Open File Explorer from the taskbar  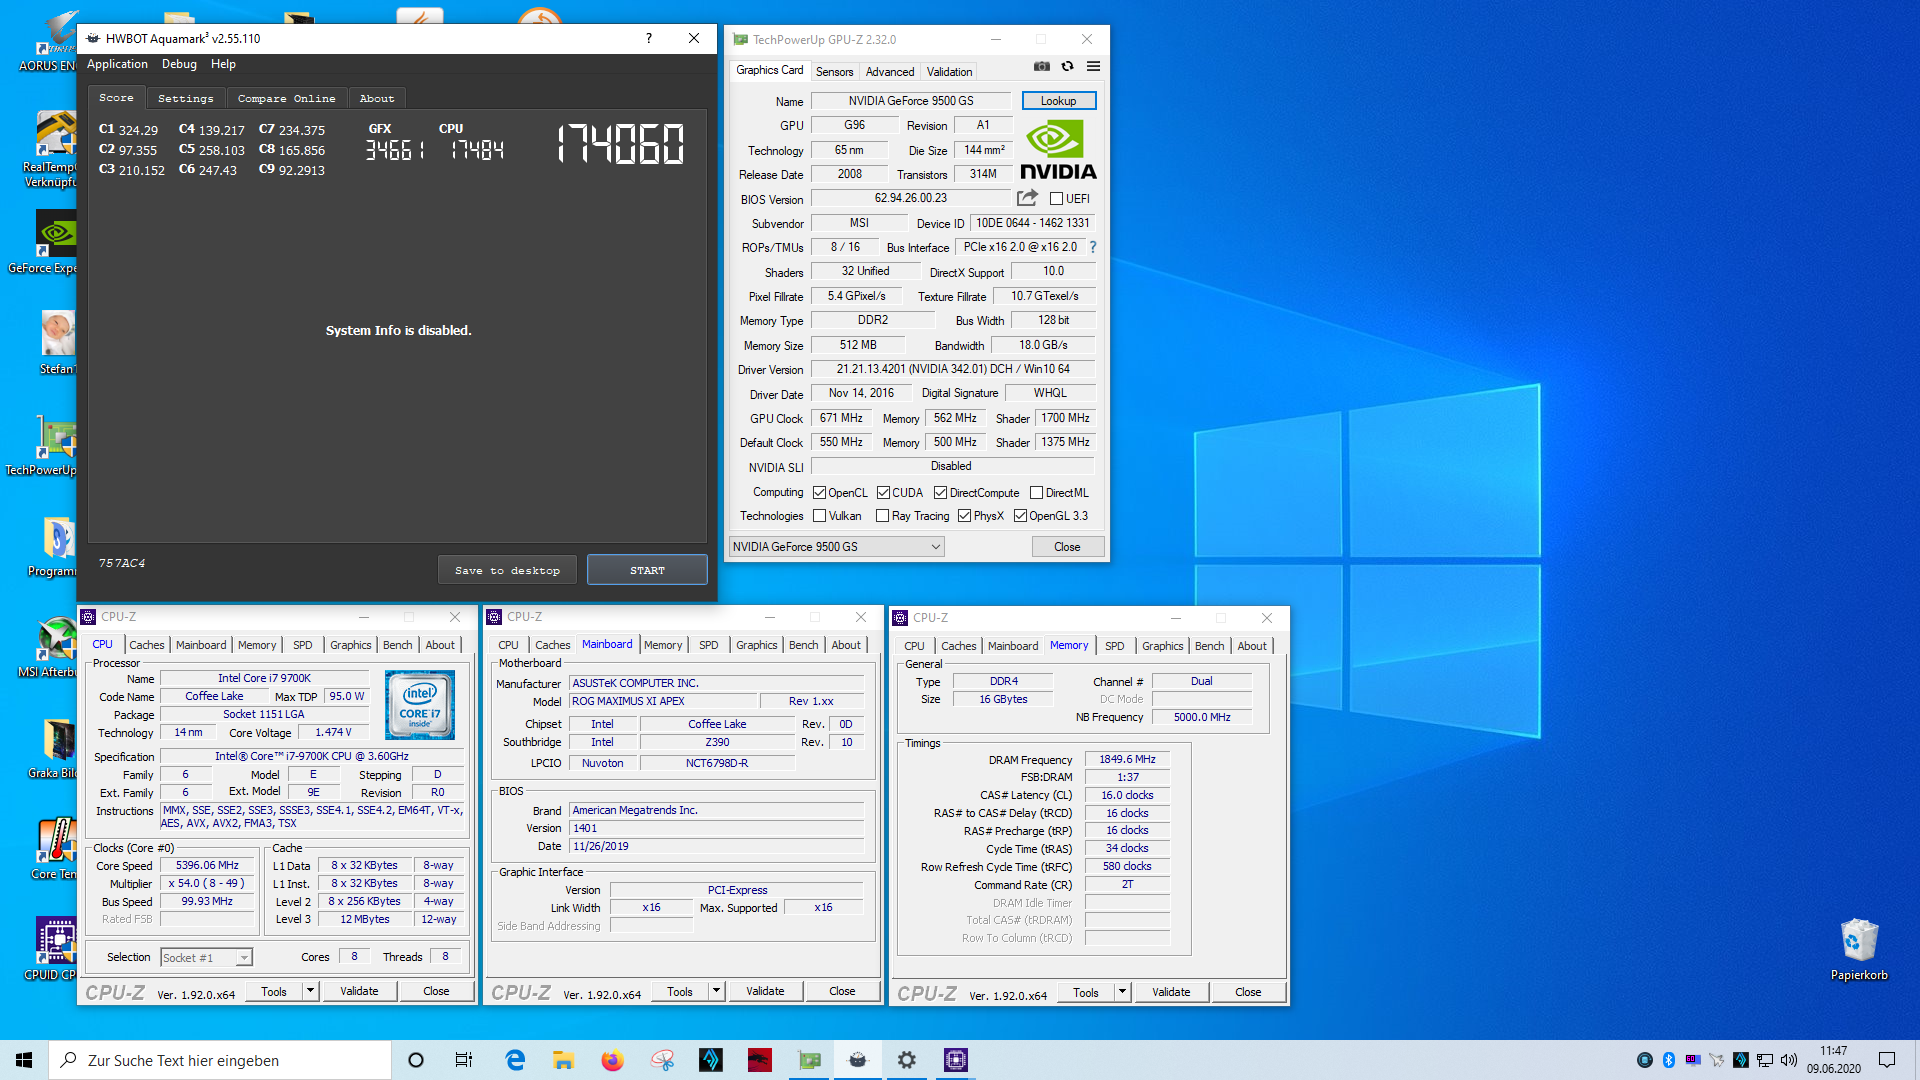563,1060
